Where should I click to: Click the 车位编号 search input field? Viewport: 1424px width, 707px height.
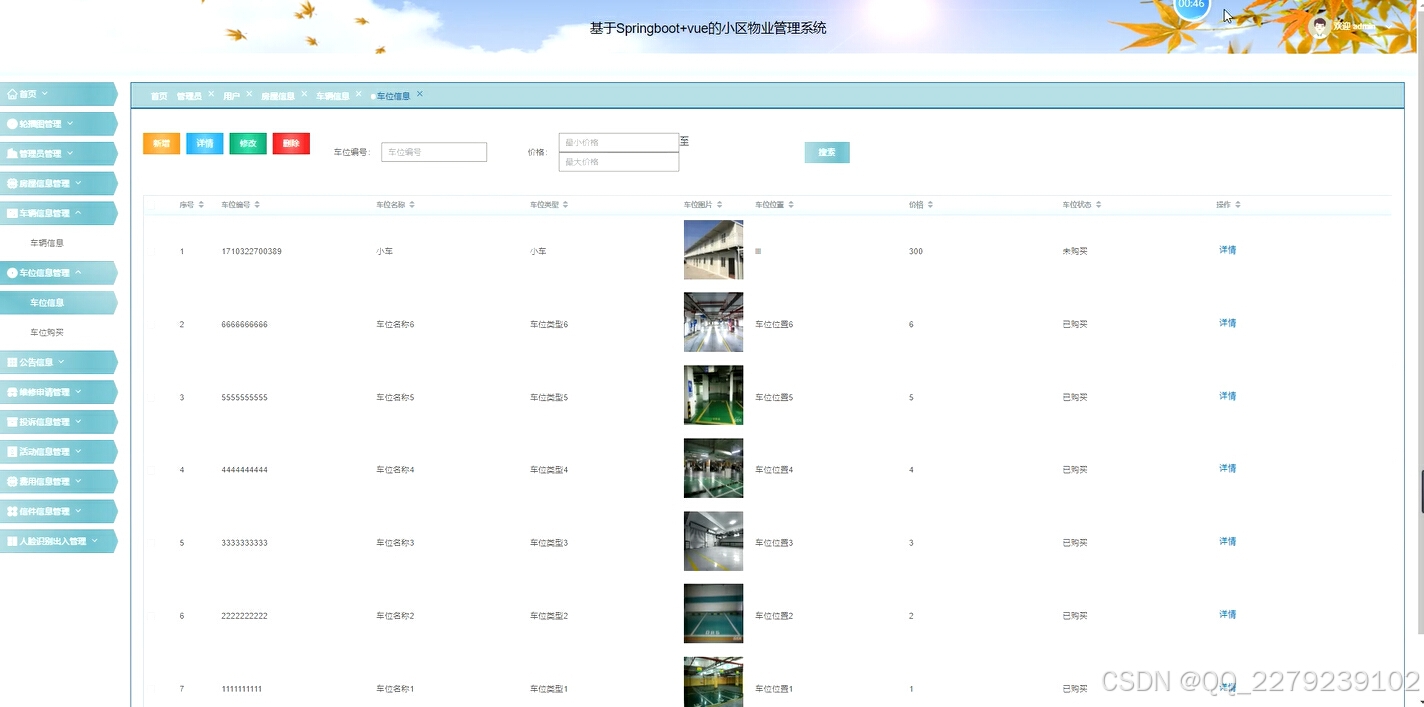[x=433, y=151]
